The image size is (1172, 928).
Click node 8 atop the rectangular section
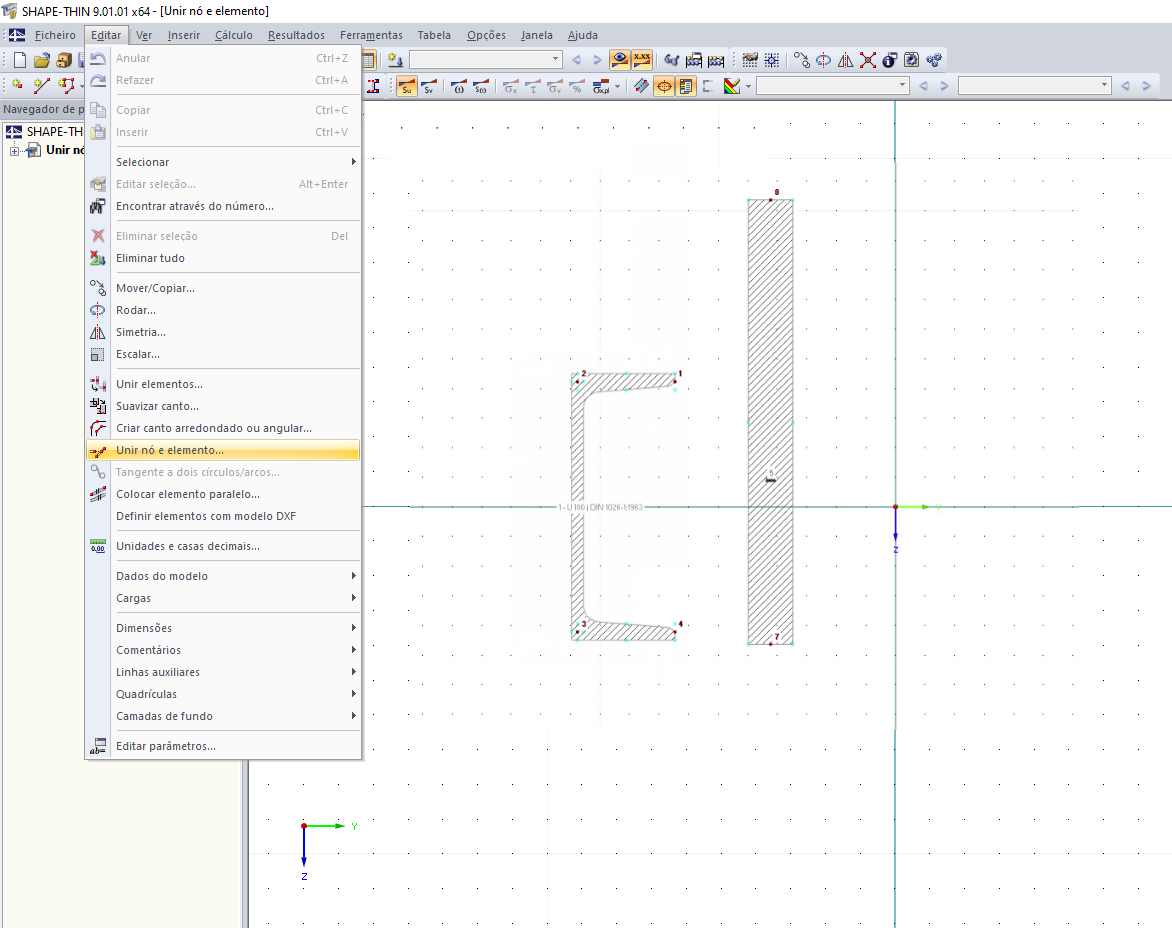coord(770,199)
